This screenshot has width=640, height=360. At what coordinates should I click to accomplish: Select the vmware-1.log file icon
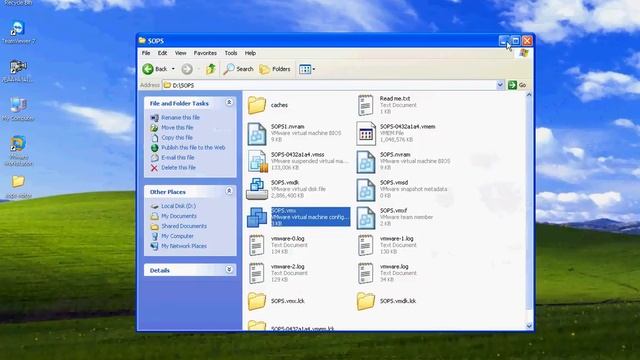[x=365, y=245]
